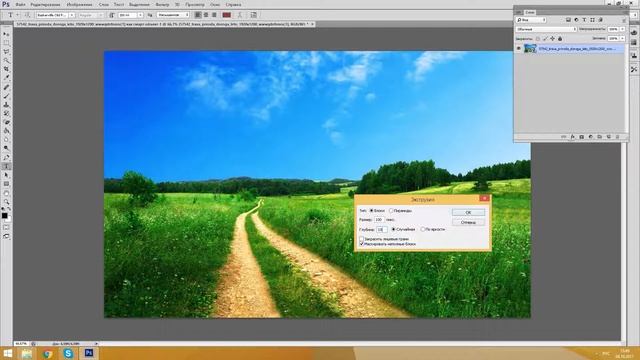
Task: Click right align text icon
Action: pos(214,15)
